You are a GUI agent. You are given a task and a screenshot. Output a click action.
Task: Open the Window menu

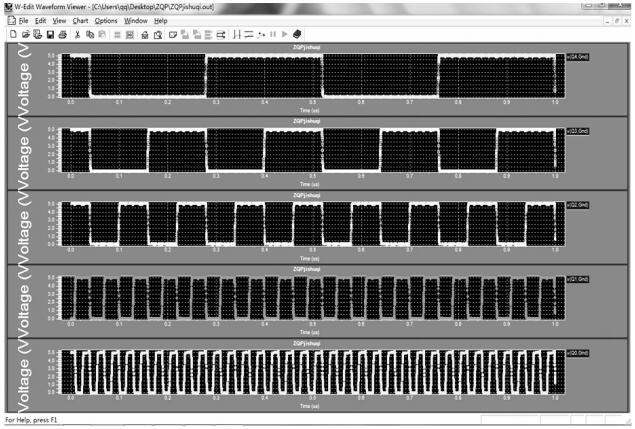coord(136,21)
